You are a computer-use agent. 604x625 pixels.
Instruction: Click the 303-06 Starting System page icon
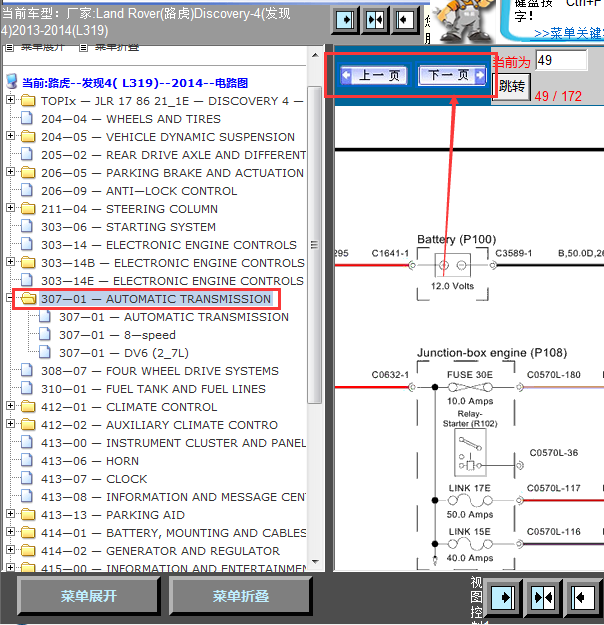coord(27,226)
